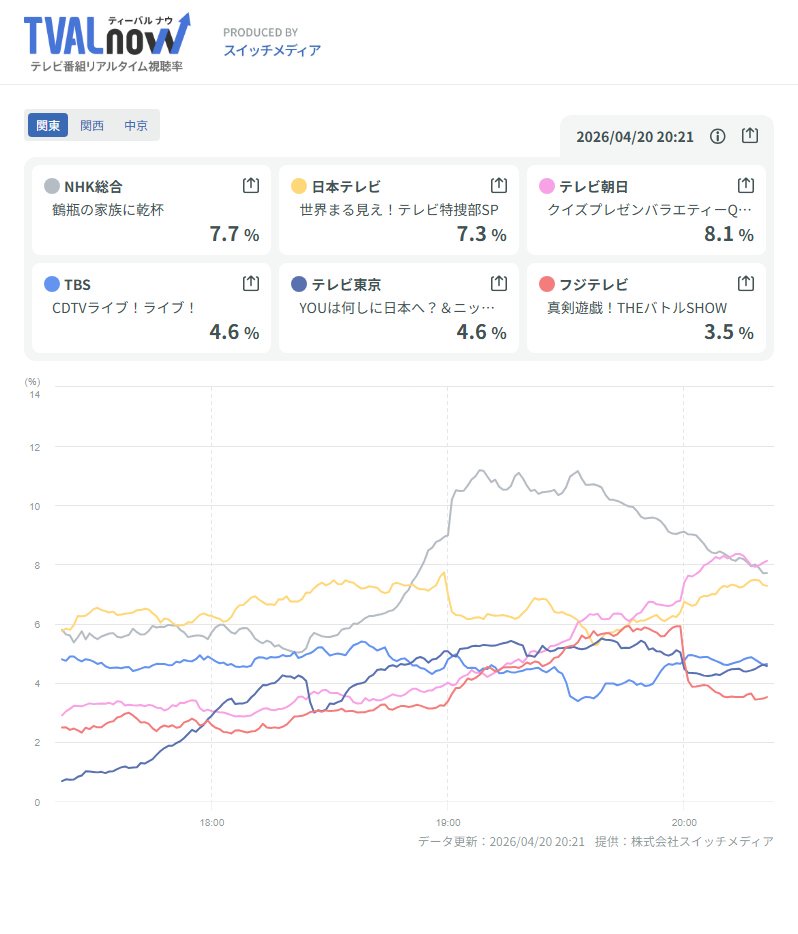The image size is (798, 934).
Task: Click the gray NHK総合 color dot
Action: click(x=52, y=186)
